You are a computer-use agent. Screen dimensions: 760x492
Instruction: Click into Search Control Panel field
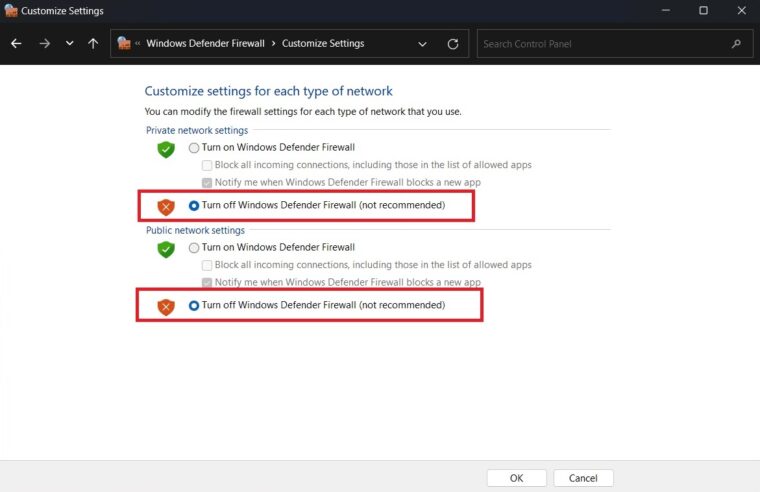(x=606, y=44)
